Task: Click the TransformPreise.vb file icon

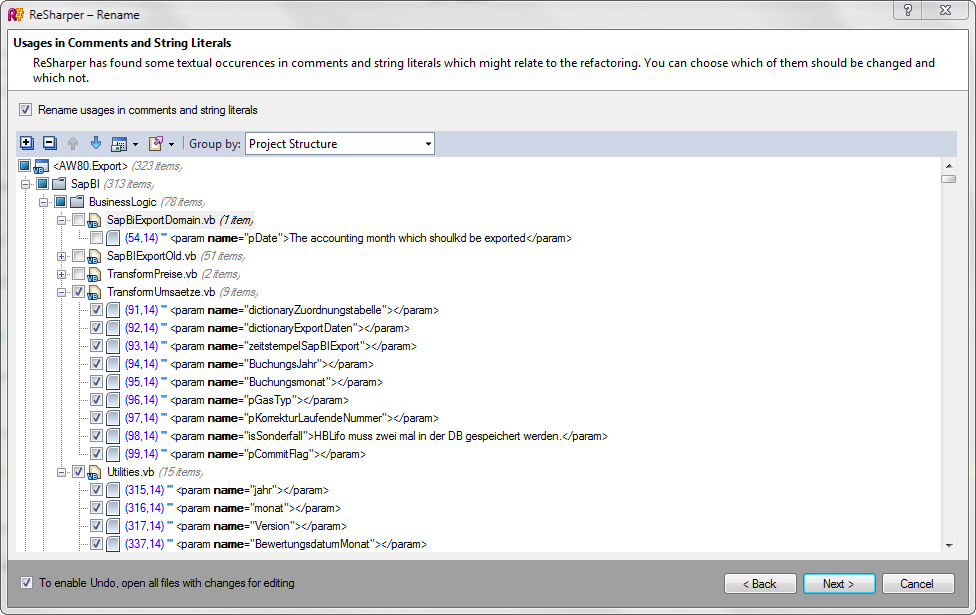Action: [x=94, y=275]
